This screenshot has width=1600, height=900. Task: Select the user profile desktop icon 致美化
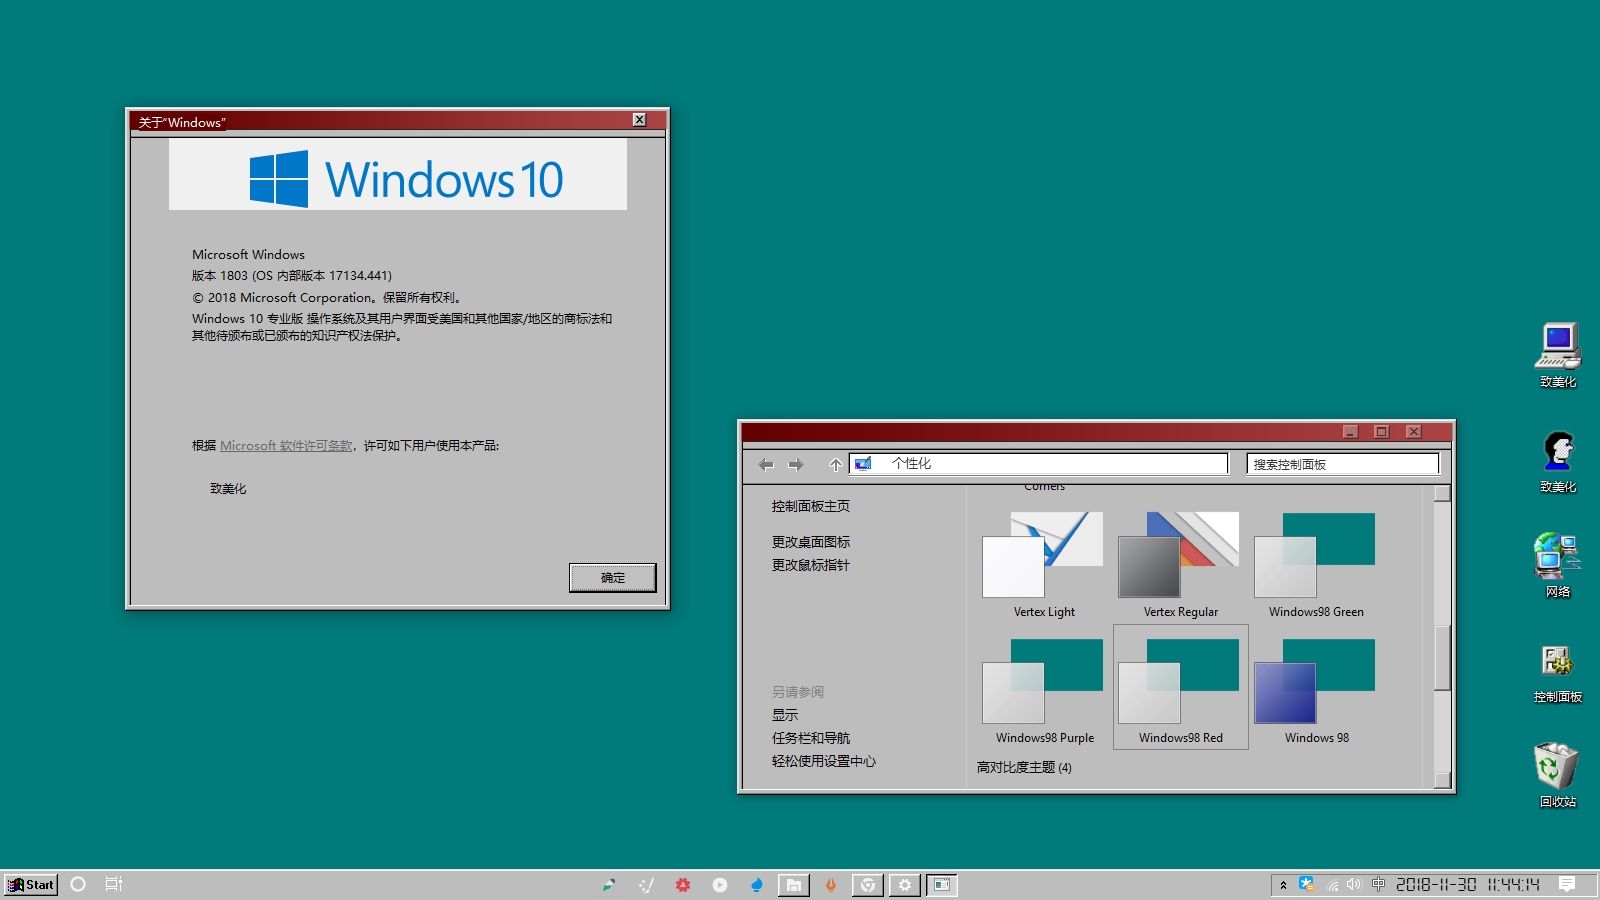tap(1557, 461)
